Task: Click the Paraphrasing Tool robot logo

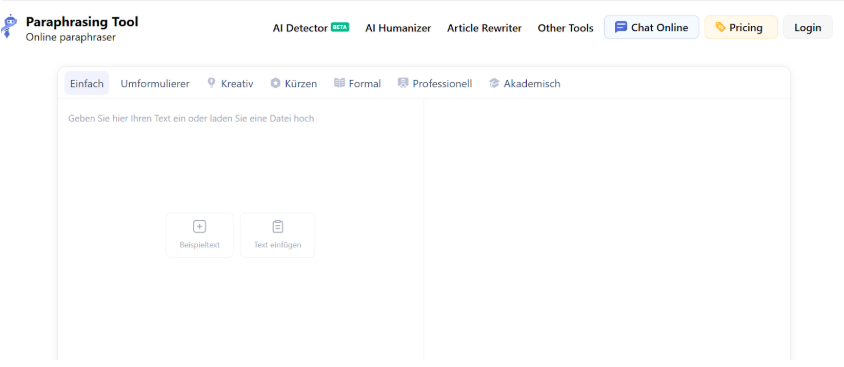Action: [x=9, y=26]
